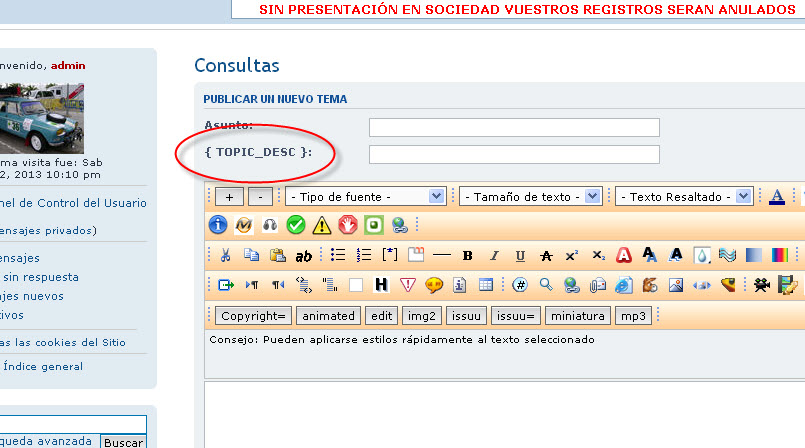Toggle bold formatting
Image resolution: width=805 pixels, height=448 pixels.
[467, 256]
